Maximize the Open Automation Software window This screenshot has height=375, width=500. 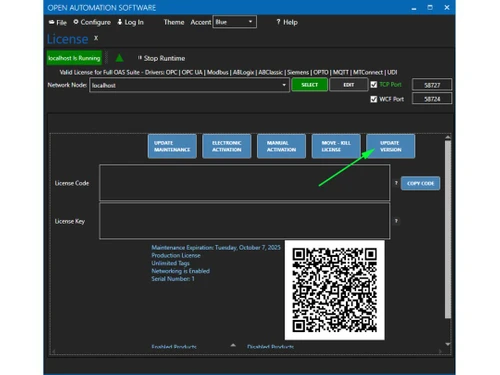430,7
